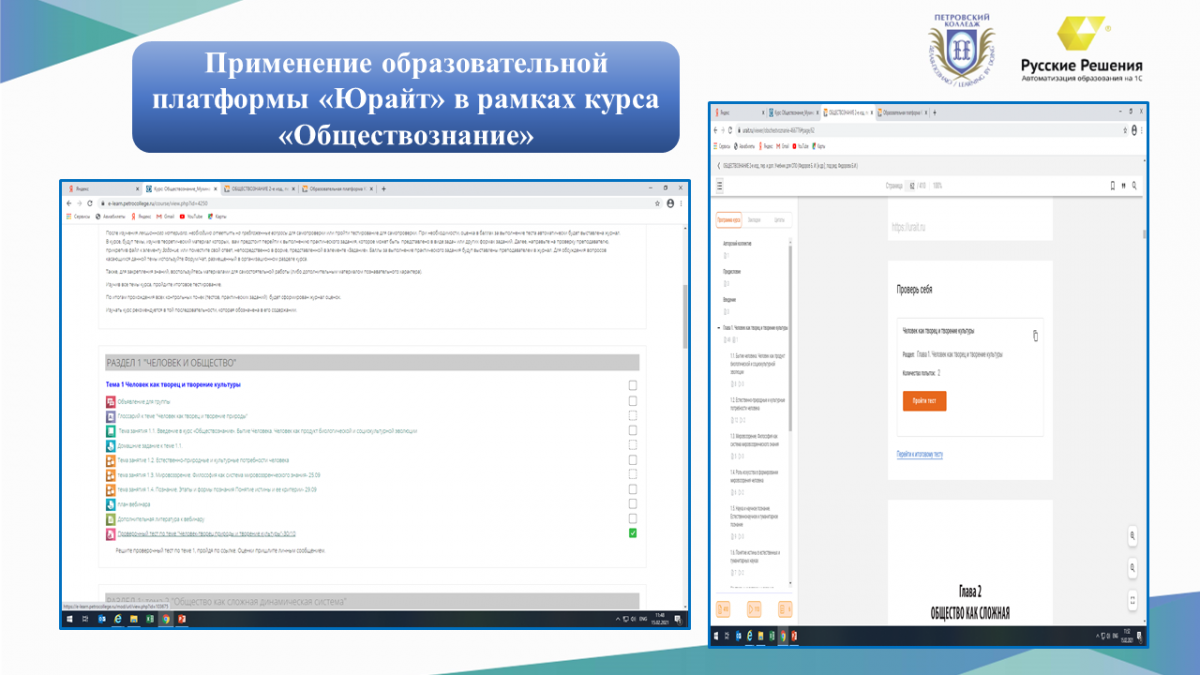
Task: Click quiz icon beside Проверочный тест по теме
Action: pos(111,534)
